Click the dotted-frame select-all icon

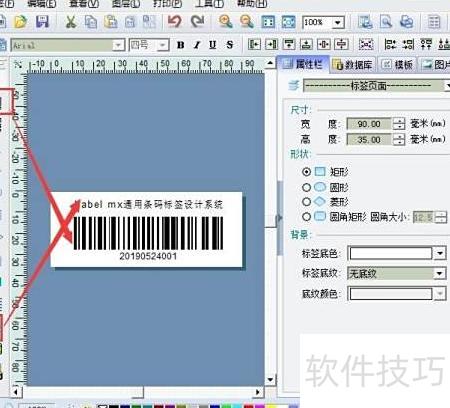[x=366, y=44]
